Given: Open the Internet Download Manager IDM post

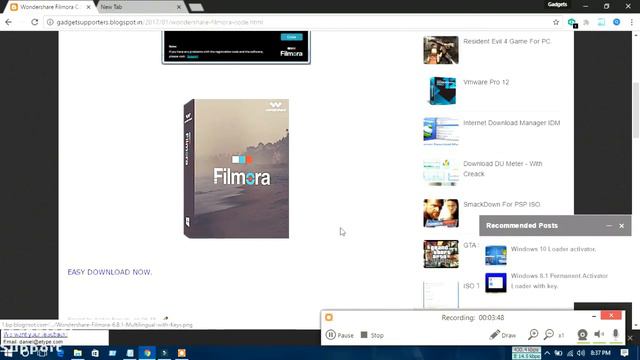Looking at the screenshot, I should 511,123.
